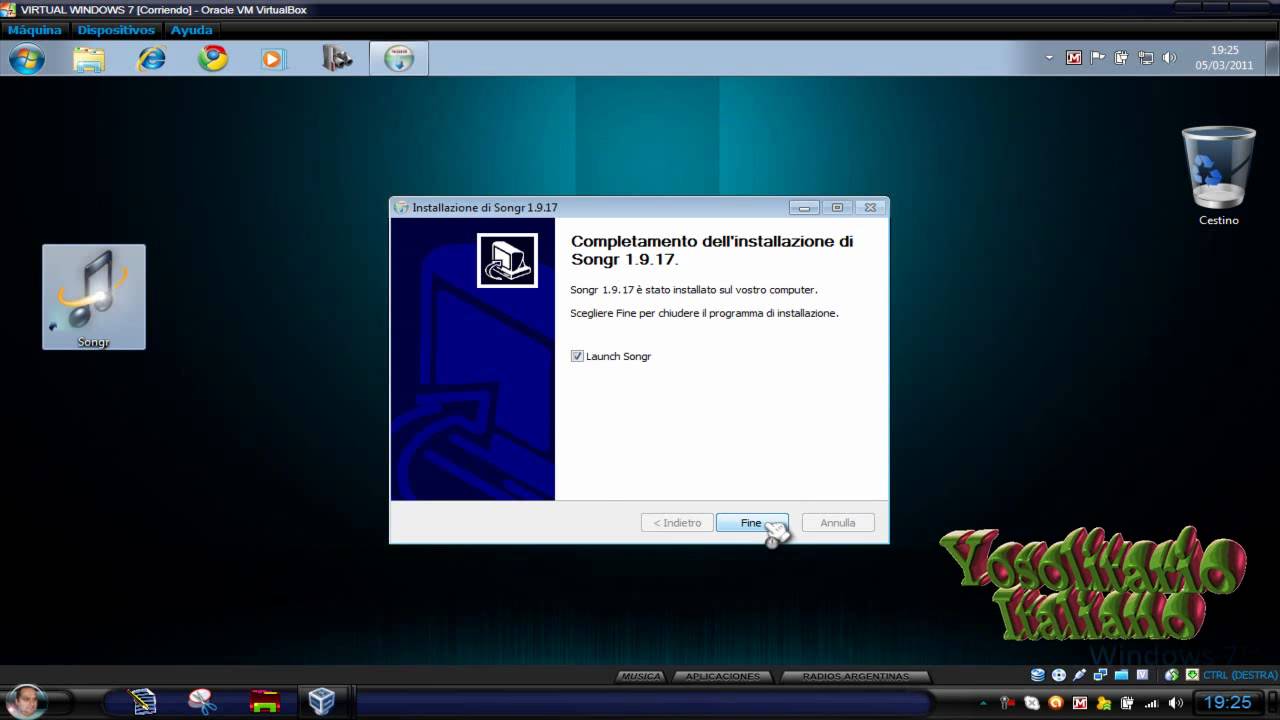This screenshot has height=720, width=1280.
Task: Launch Internet Explorer from the guest taskbar
Action: [151, 59]
